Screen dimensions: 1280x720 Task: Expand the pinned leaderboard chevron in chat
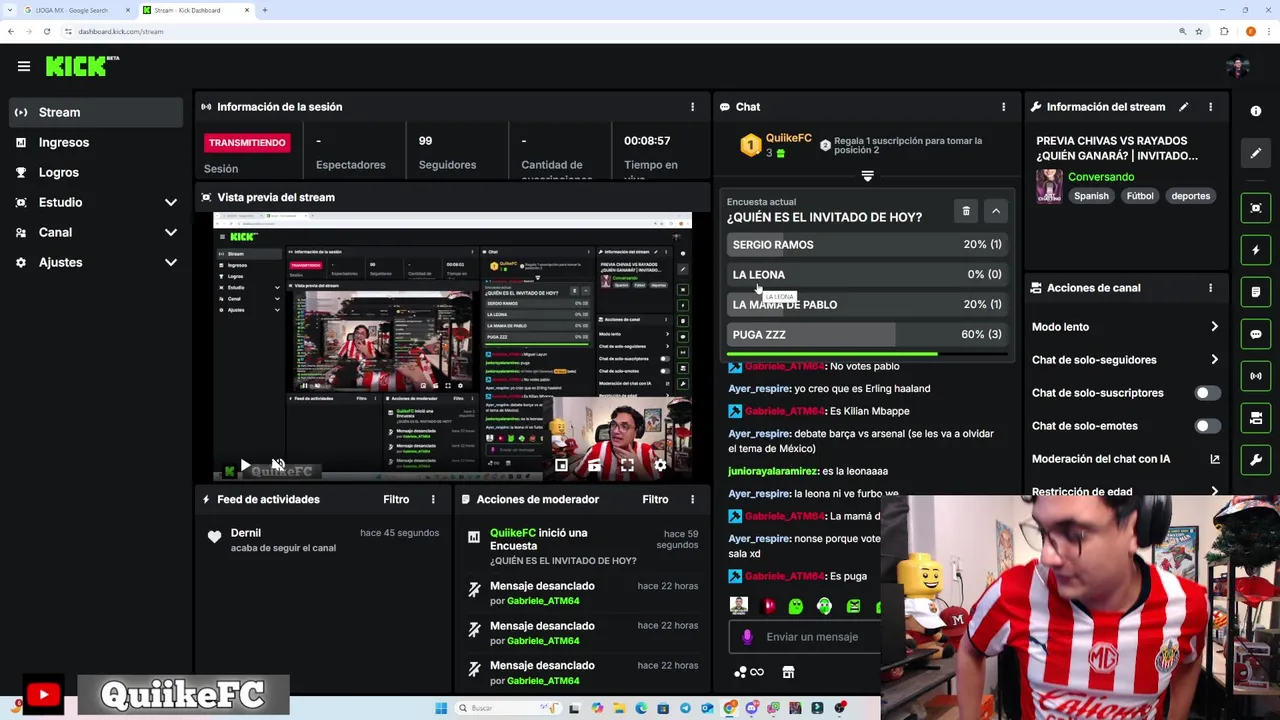pyautogui.click(x=867, y=176)
